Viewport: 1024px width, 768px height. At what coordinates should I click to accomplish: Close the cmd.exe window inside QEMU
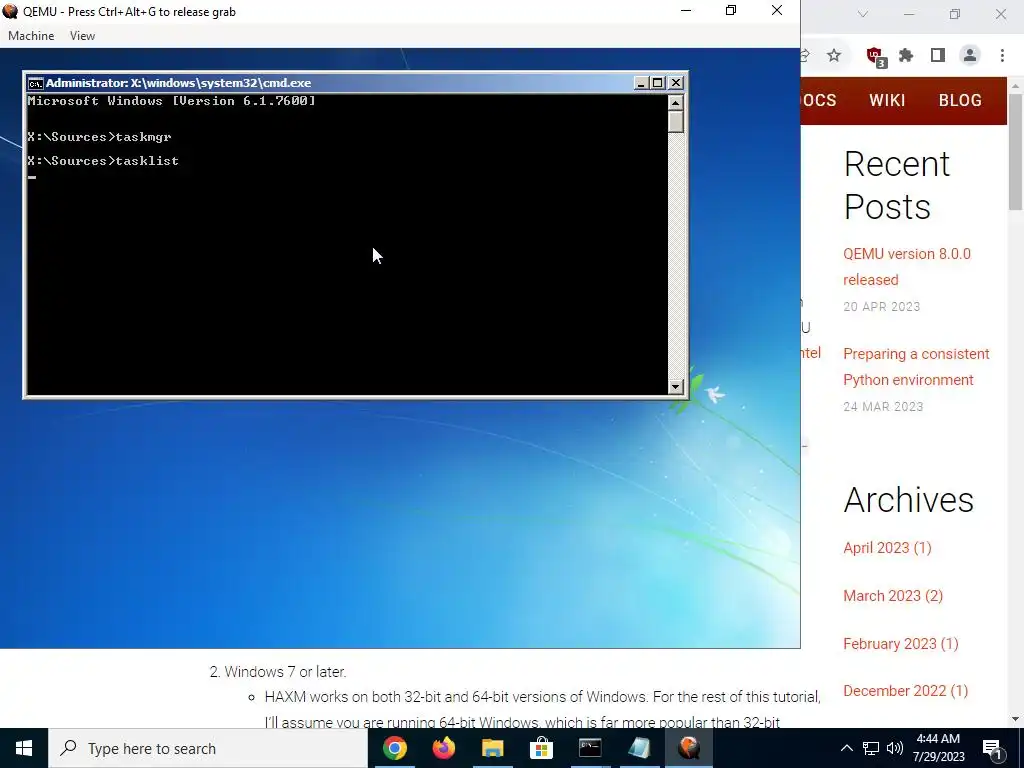tap(676, 83)
